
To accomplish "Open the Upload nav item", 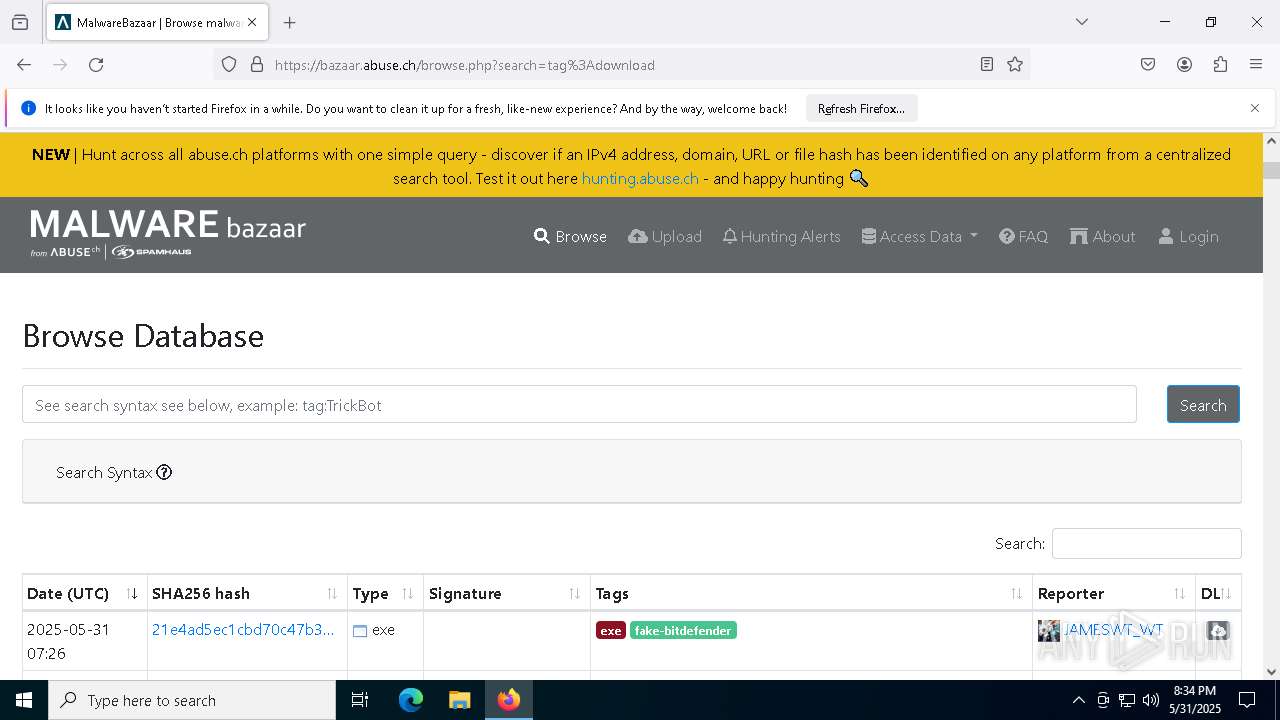I will [x=665, y=236].
